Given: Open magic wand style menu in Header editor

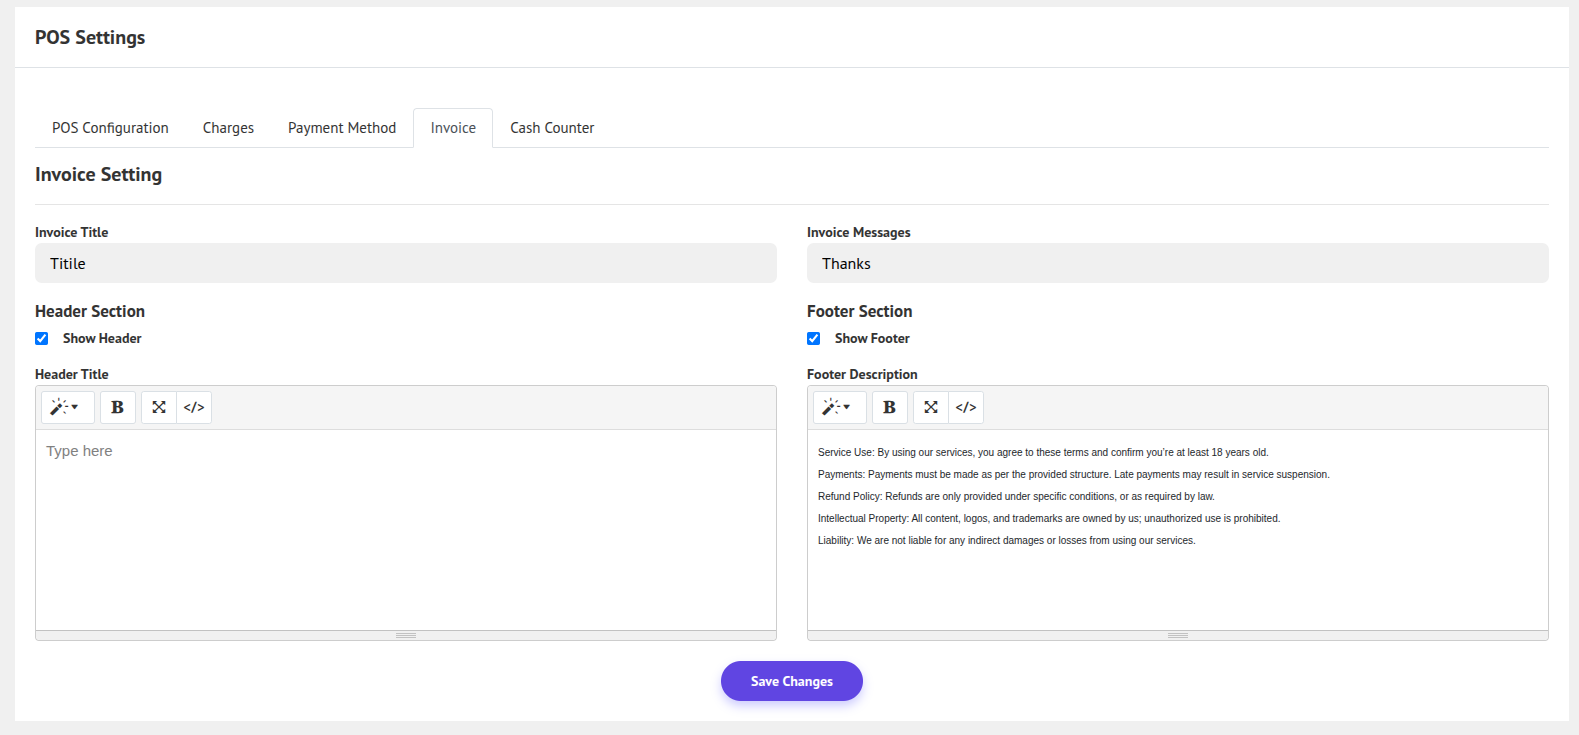Looking at the screenshot, I should point(66,407).
